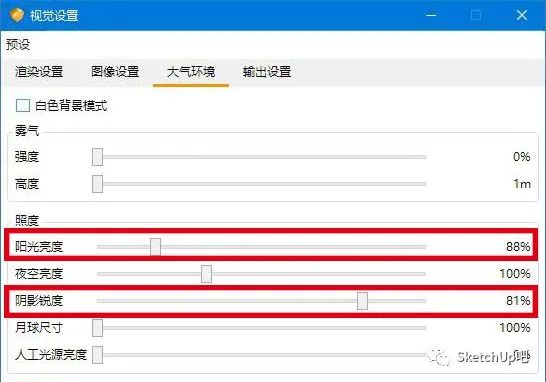This screenshot has width=546, height=382.
Task: Click the 雾气 高度 slider handle
Action: point(98,184)
